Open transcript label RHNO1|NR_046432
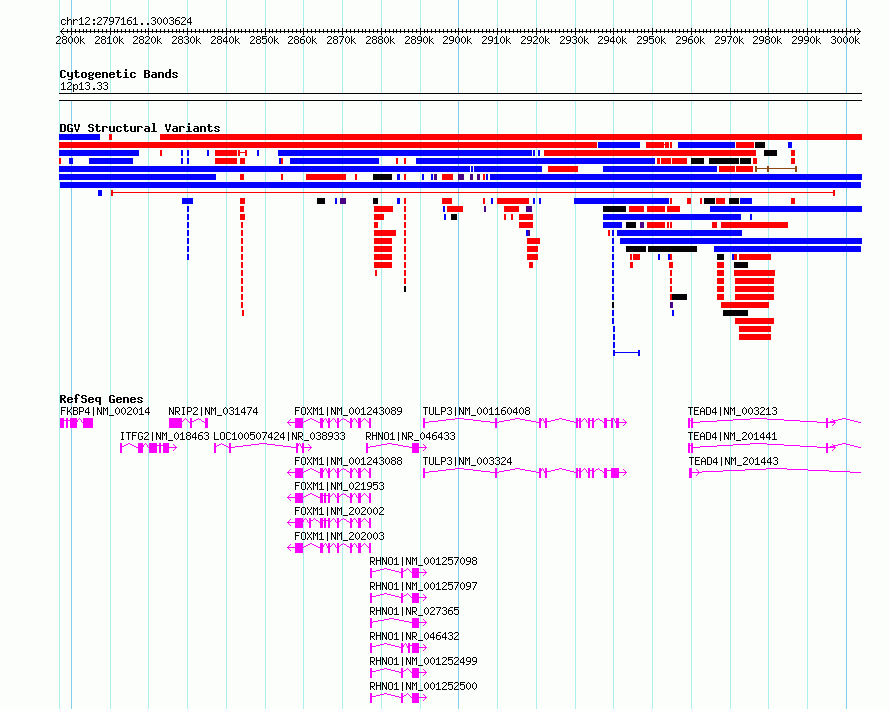Screen dimensions: 890x709 tap(414, 636)
